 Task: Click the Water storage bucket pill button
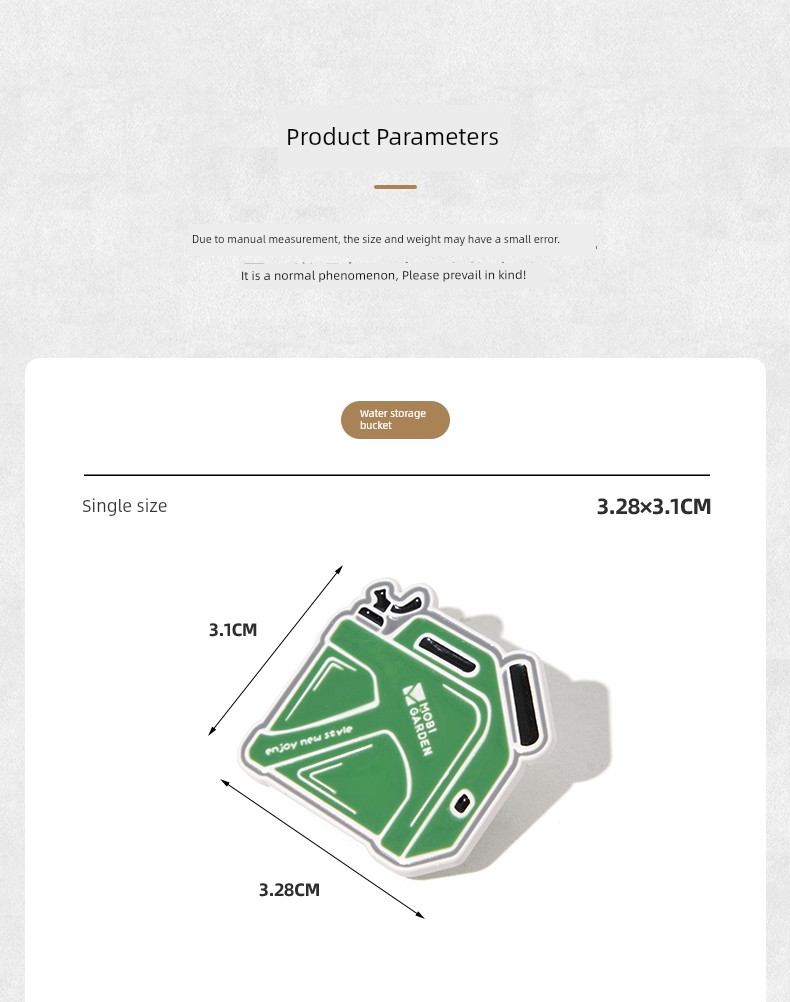point(395,420)
